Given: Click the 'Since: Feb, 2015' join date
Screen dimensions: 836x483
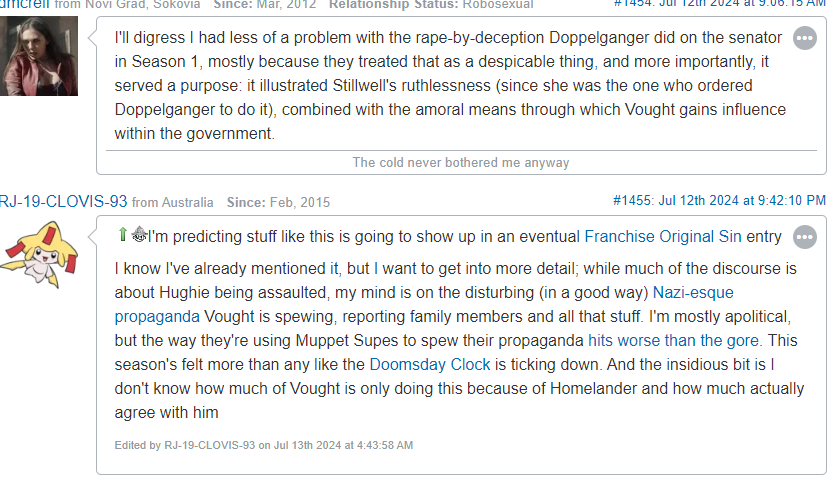Looking at the screenshot, I should point(278,203).
